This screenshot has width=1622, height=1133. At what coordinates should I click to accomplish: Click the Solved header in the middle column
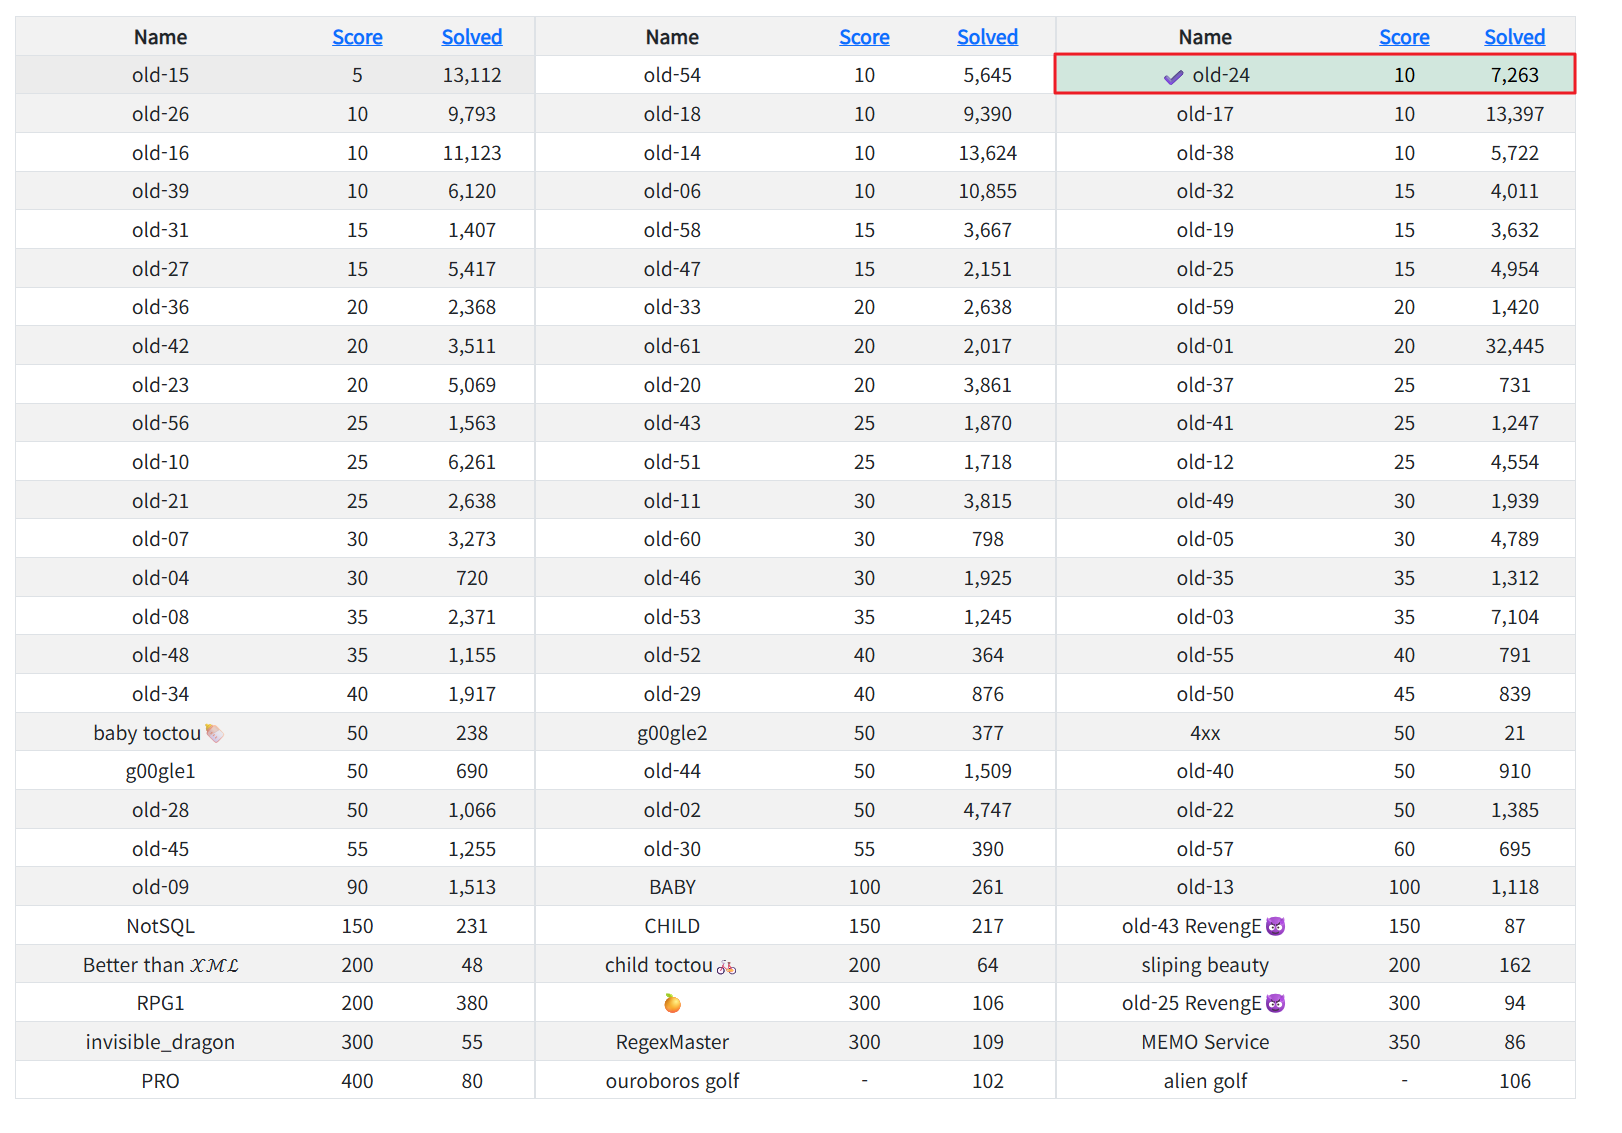[987, 37]
